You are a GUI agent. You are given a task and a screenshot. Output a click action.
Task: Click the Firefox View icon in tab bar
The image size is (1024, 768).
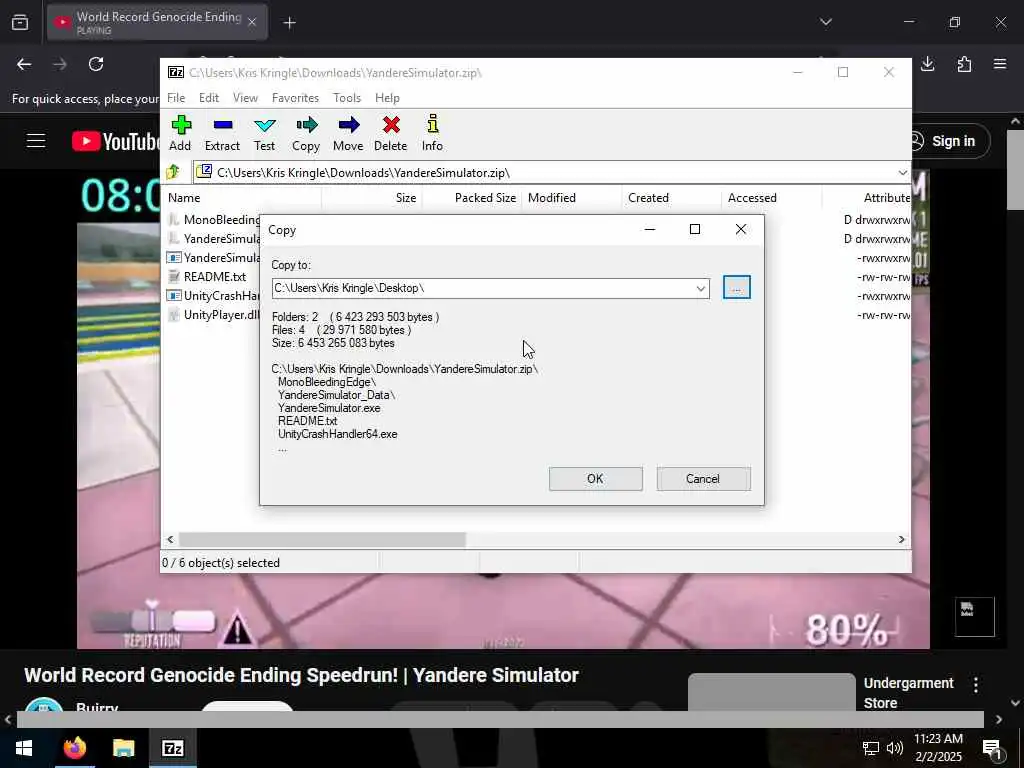pos(20,22)
